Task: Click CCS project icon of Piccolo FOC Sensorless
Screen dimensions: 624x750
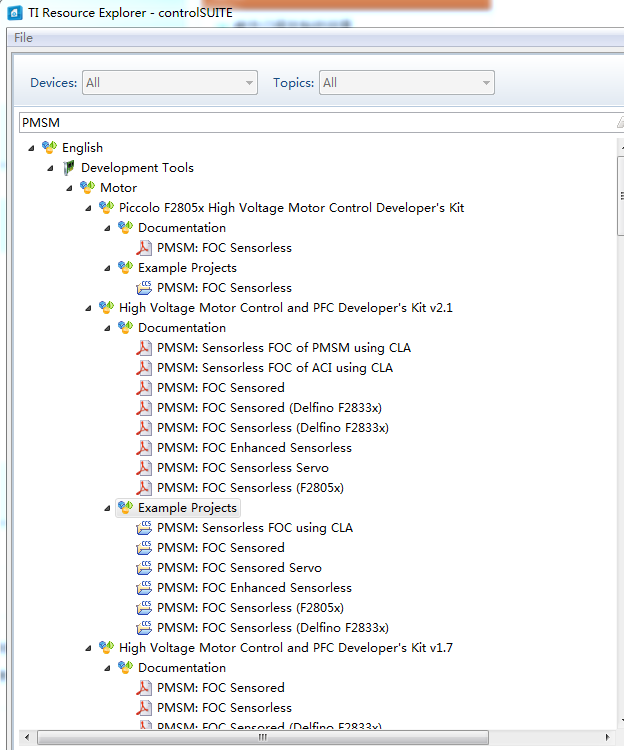Action: (x=144, y=287)
